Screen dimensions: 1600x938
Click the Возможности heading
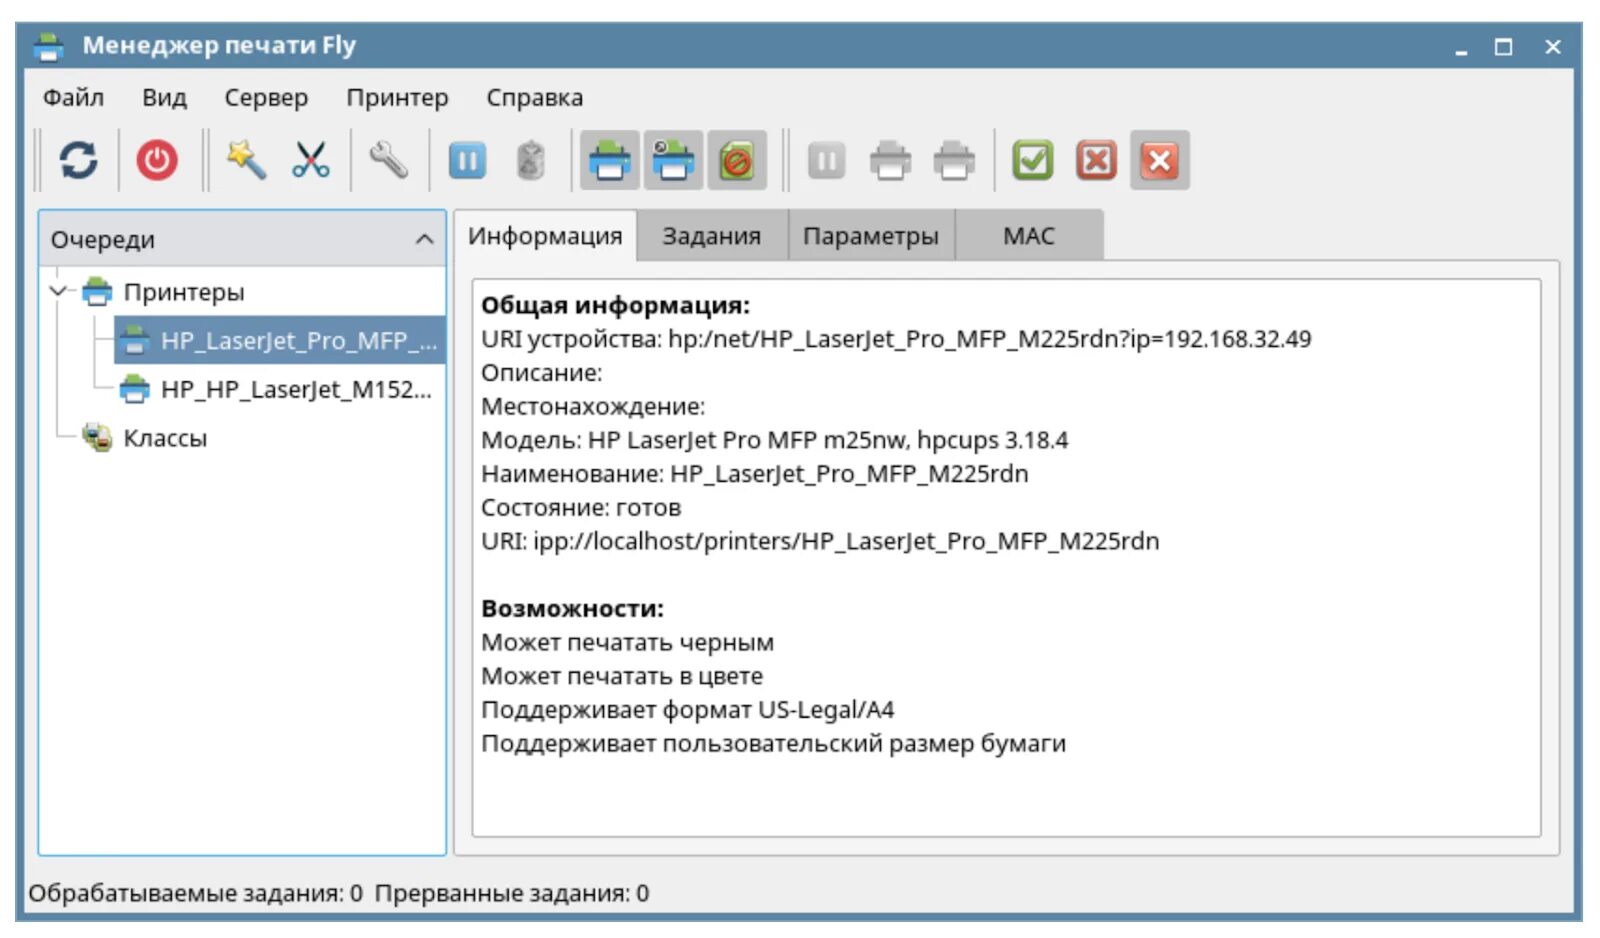point(572,608)
